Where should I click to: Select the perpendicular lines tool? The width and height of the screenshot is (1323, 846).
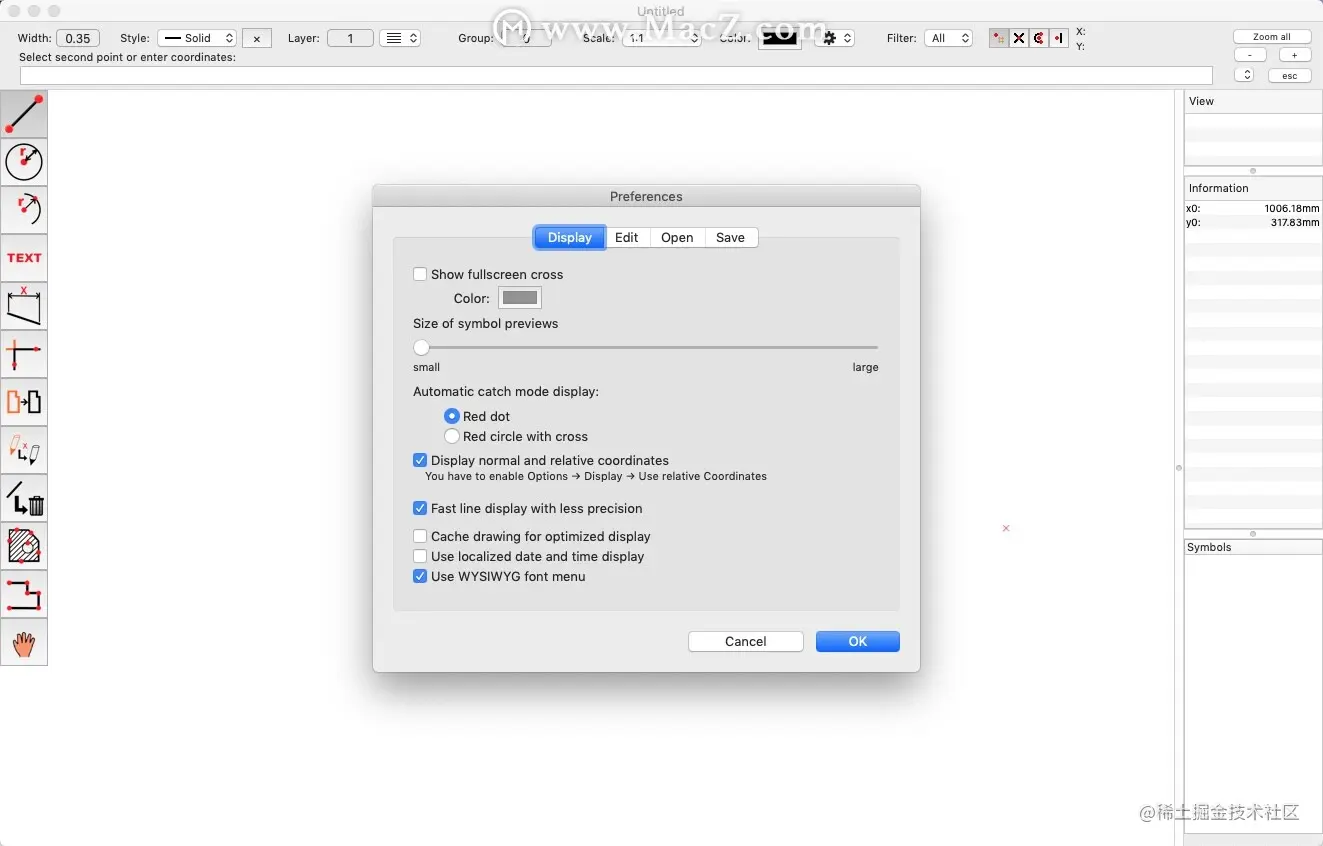(x=24, y=354)
